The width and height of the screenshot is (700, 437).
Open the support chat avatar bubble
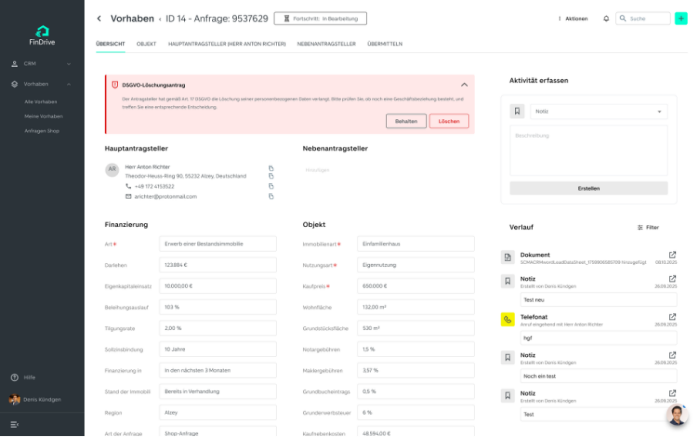678,416
